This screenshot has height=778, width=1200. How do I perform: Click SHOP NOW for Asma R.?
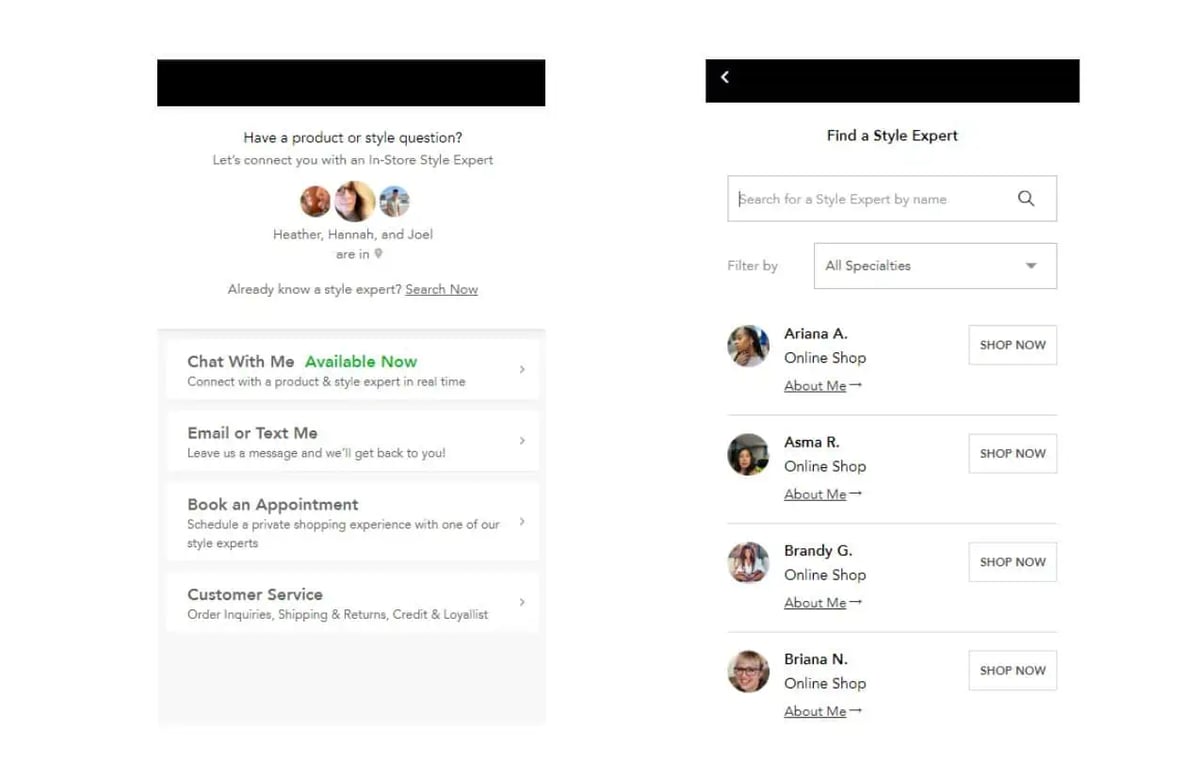click(x=1012, y=453)
